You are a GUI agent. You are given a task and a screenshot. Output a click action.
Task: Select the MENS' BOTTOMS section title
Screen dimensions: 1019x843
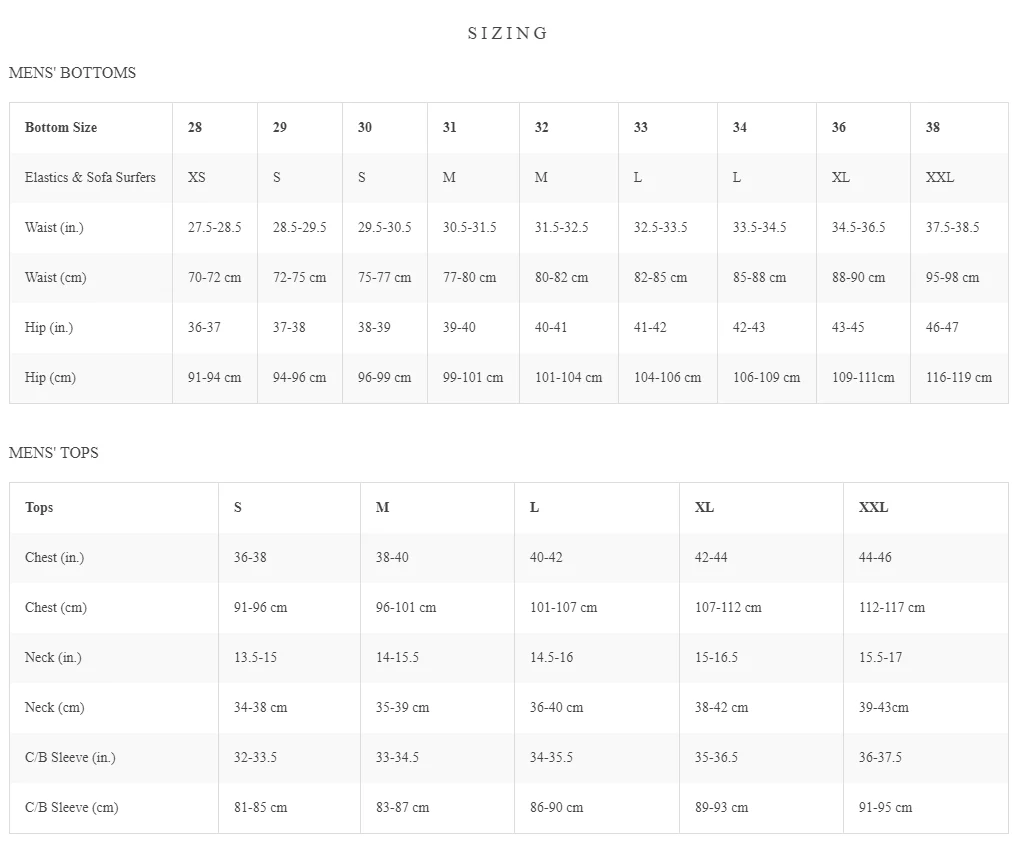72,73
